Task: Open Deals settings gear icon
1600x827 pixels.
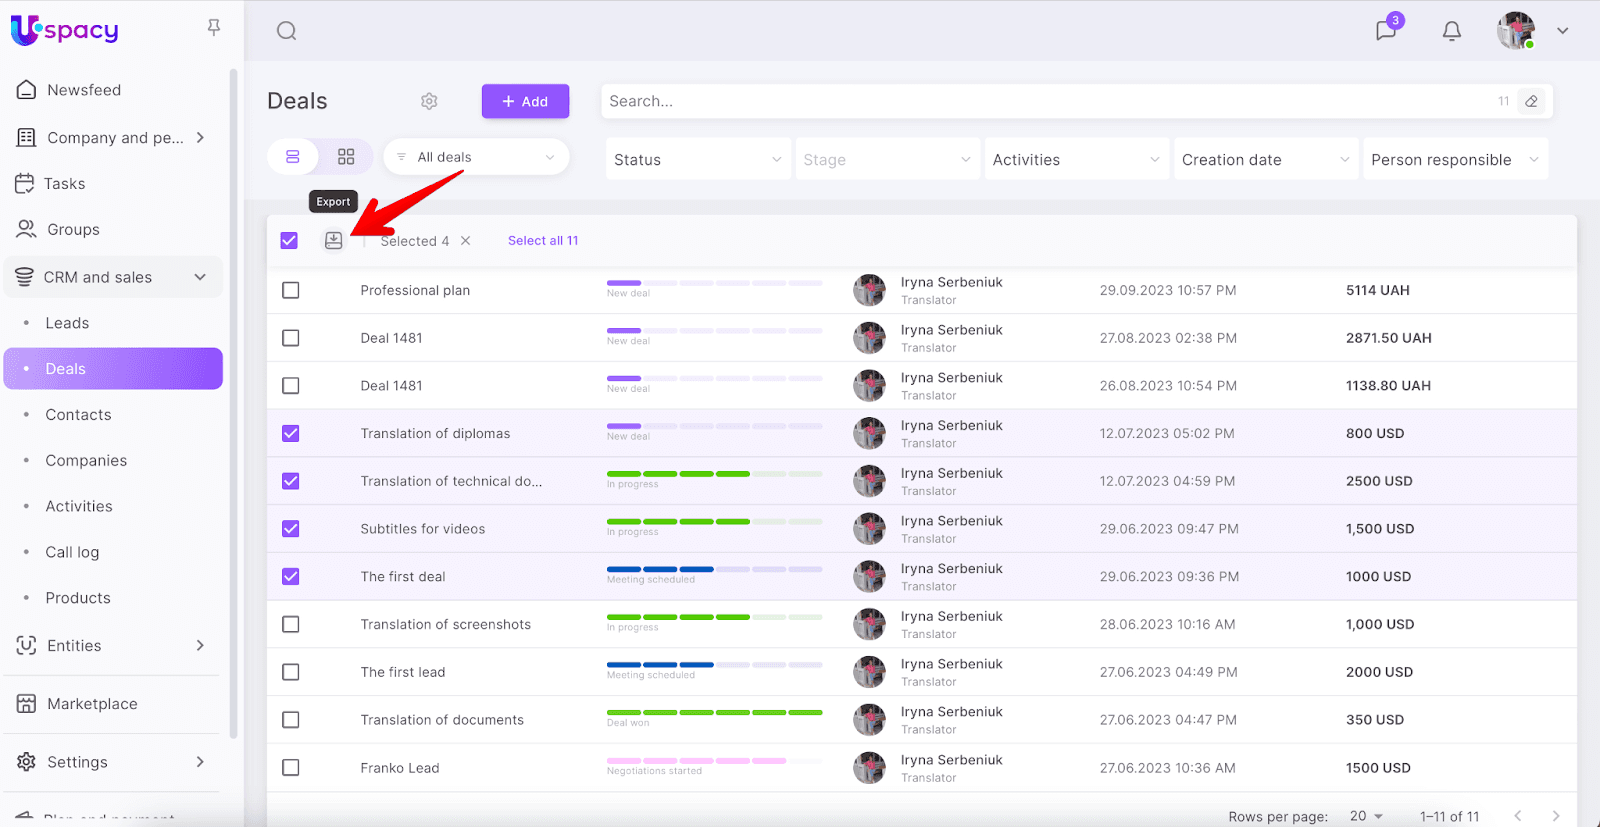Action: pyautogui.click(x=429, y=101)
